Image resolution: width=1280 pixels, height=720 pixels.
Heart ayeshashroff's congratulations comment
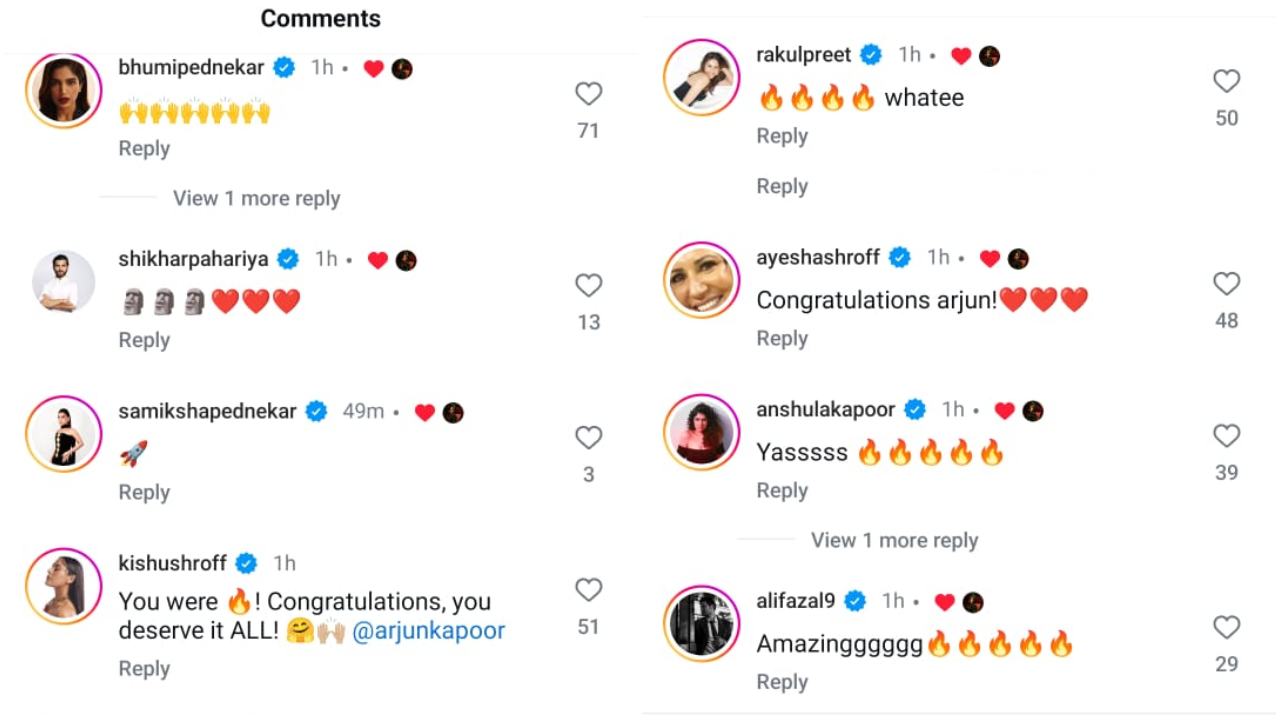coord(1226,284)
